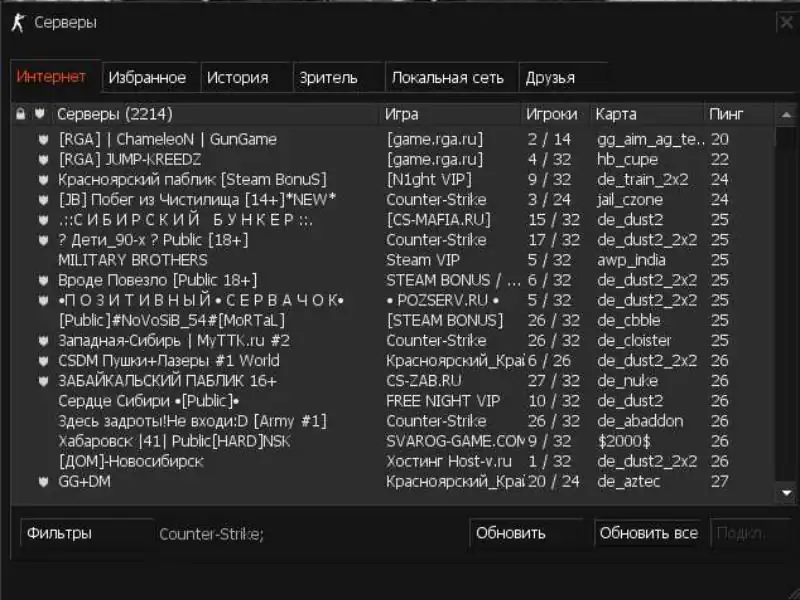The width and height of the screenshot is (800, 600).
Task: Select the MILITARY BROTHERS server row
Action: (x=393, y=260)
